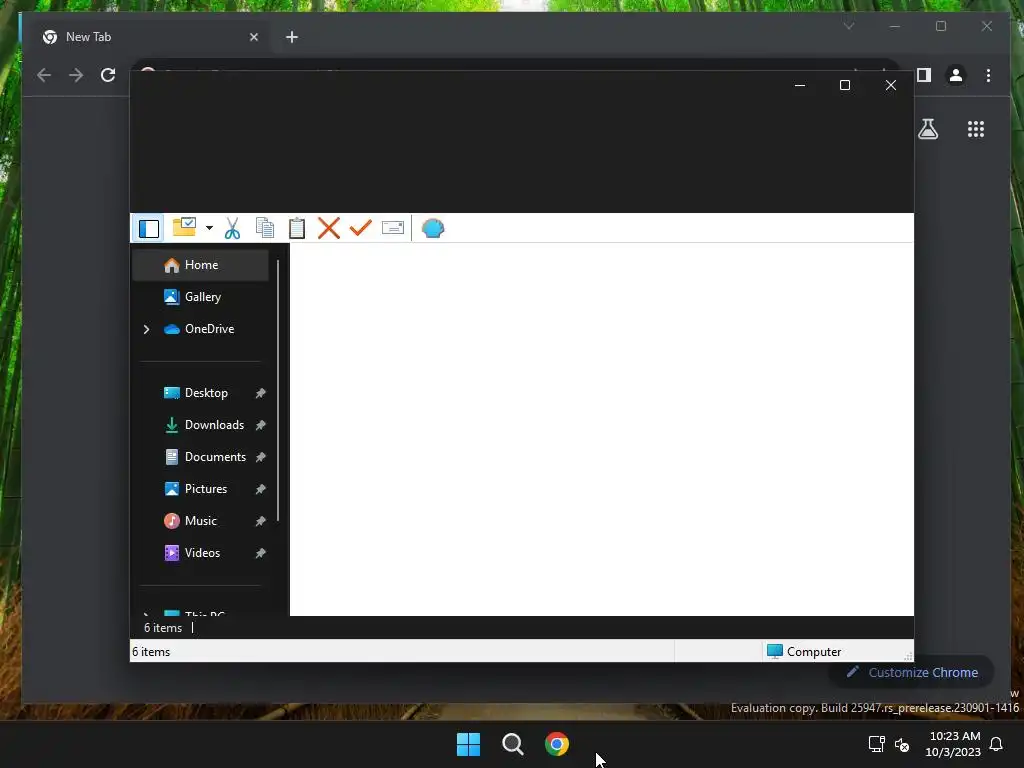The image size is (1024, 768).
Task: Expand the OneDrive tree chevron
Action: tap(146, 330)
